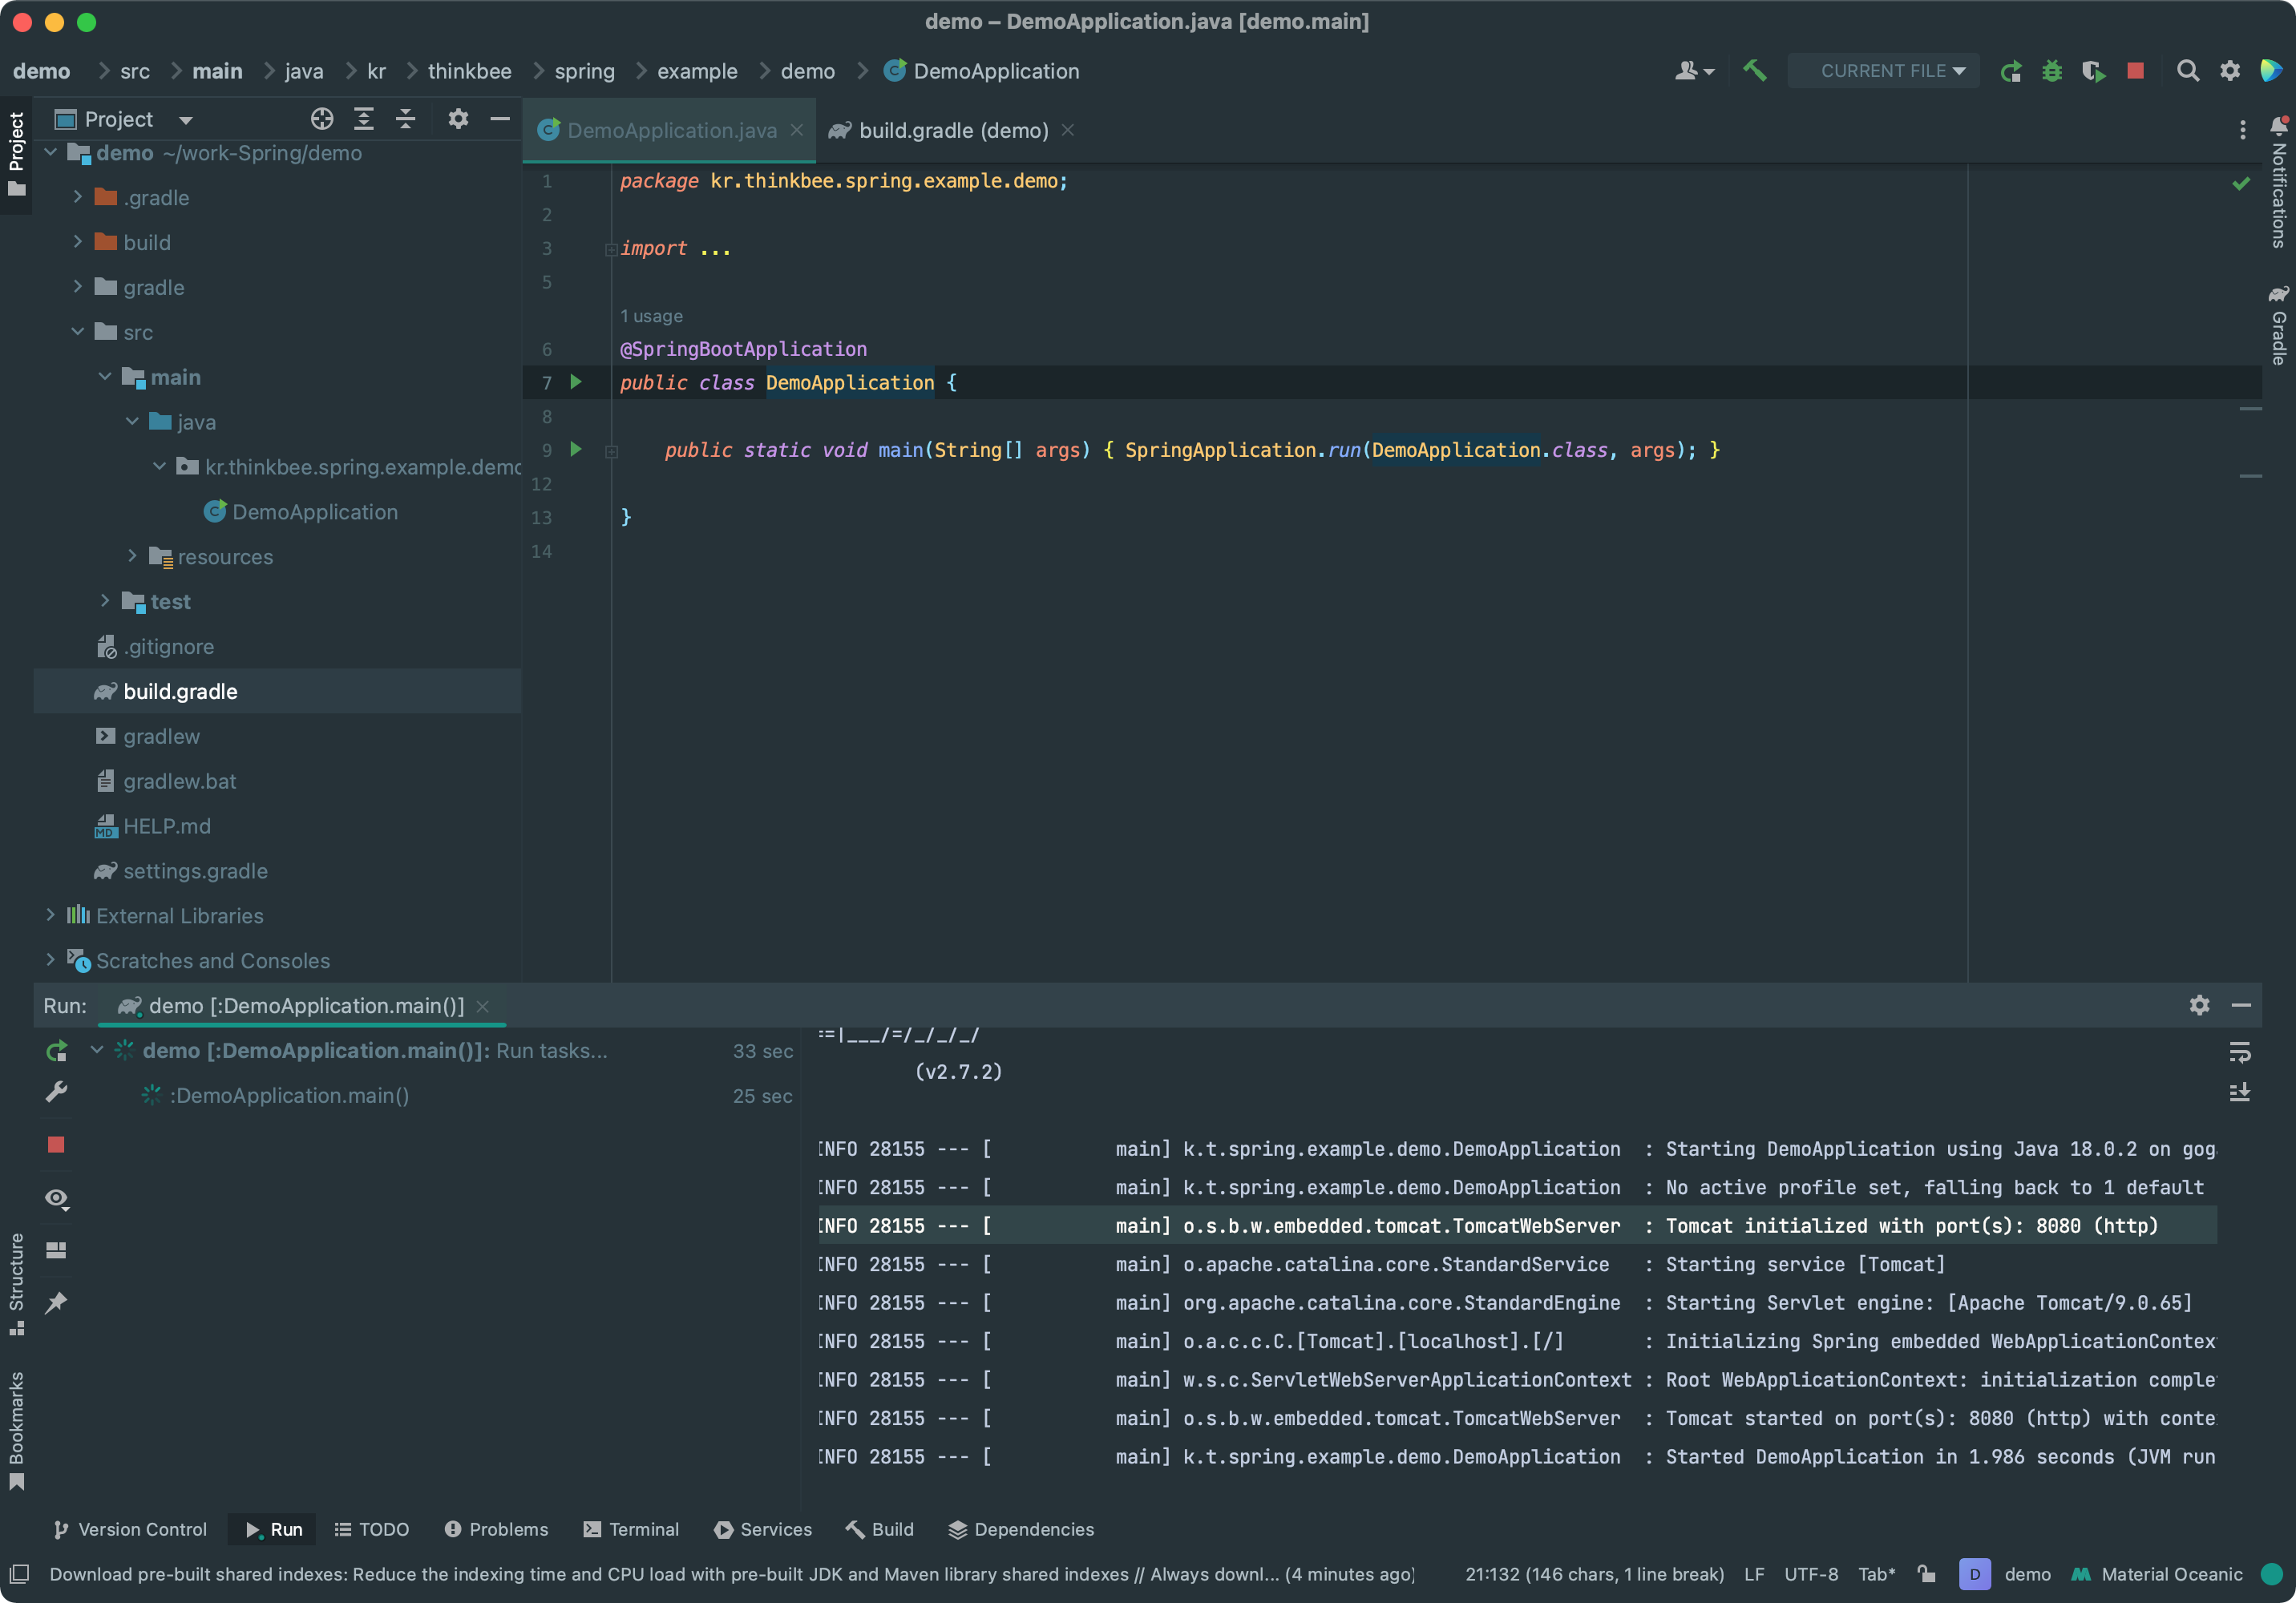Expand External Libraries node
2296x1603 pixels.
point(50,915)
